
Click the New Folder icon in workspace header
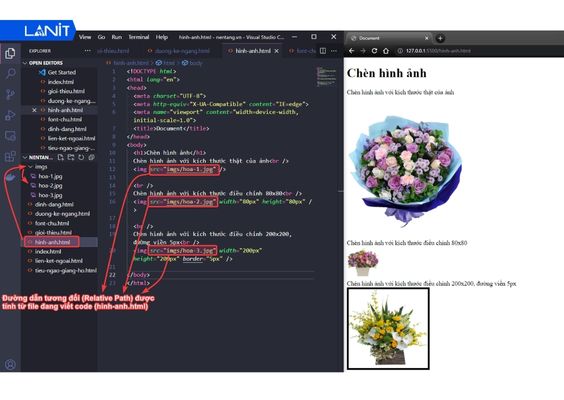71,157
